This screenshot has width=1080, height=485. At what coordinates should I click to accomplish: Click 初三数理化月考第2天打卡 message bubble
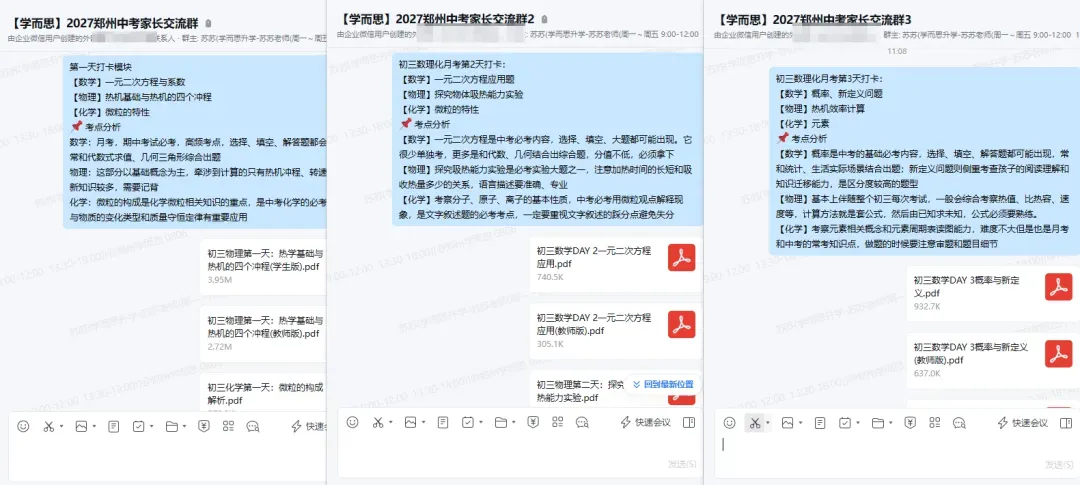point(548,140)
